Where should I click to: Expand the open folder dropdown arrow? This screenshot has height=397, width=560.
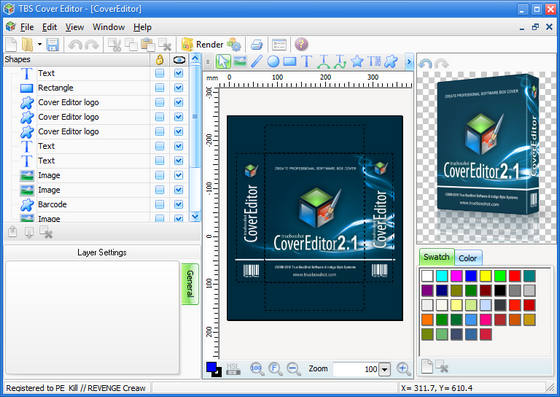[x=40, y=45]
